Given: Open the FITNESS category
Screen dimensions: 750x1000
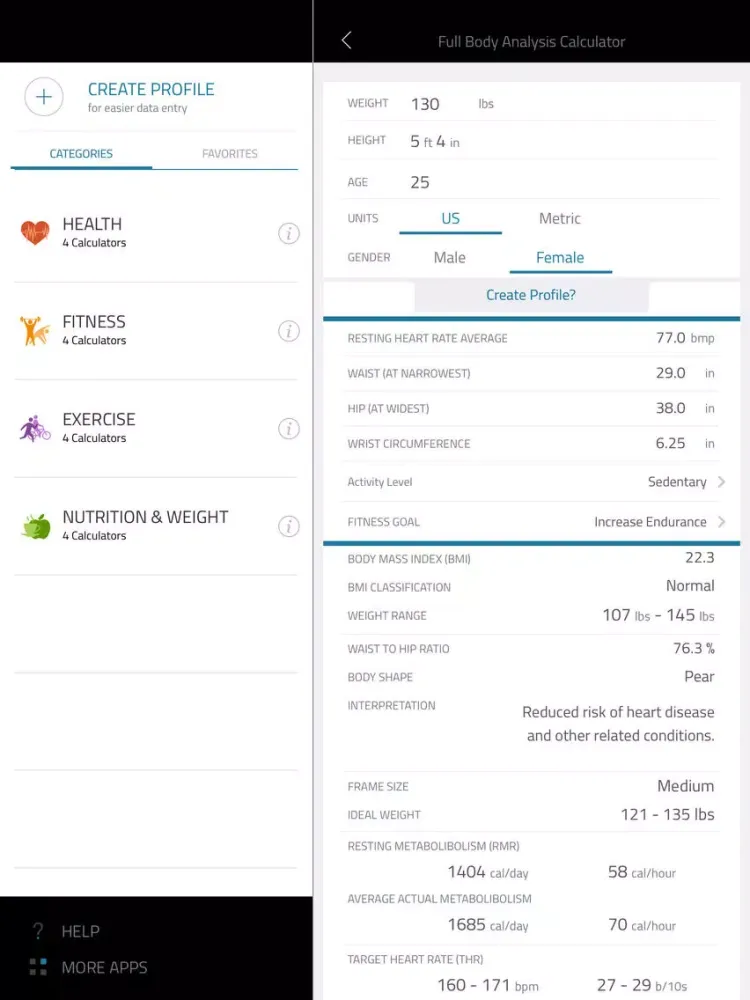Looking at the screenshot, I should (x=156, y=331).
